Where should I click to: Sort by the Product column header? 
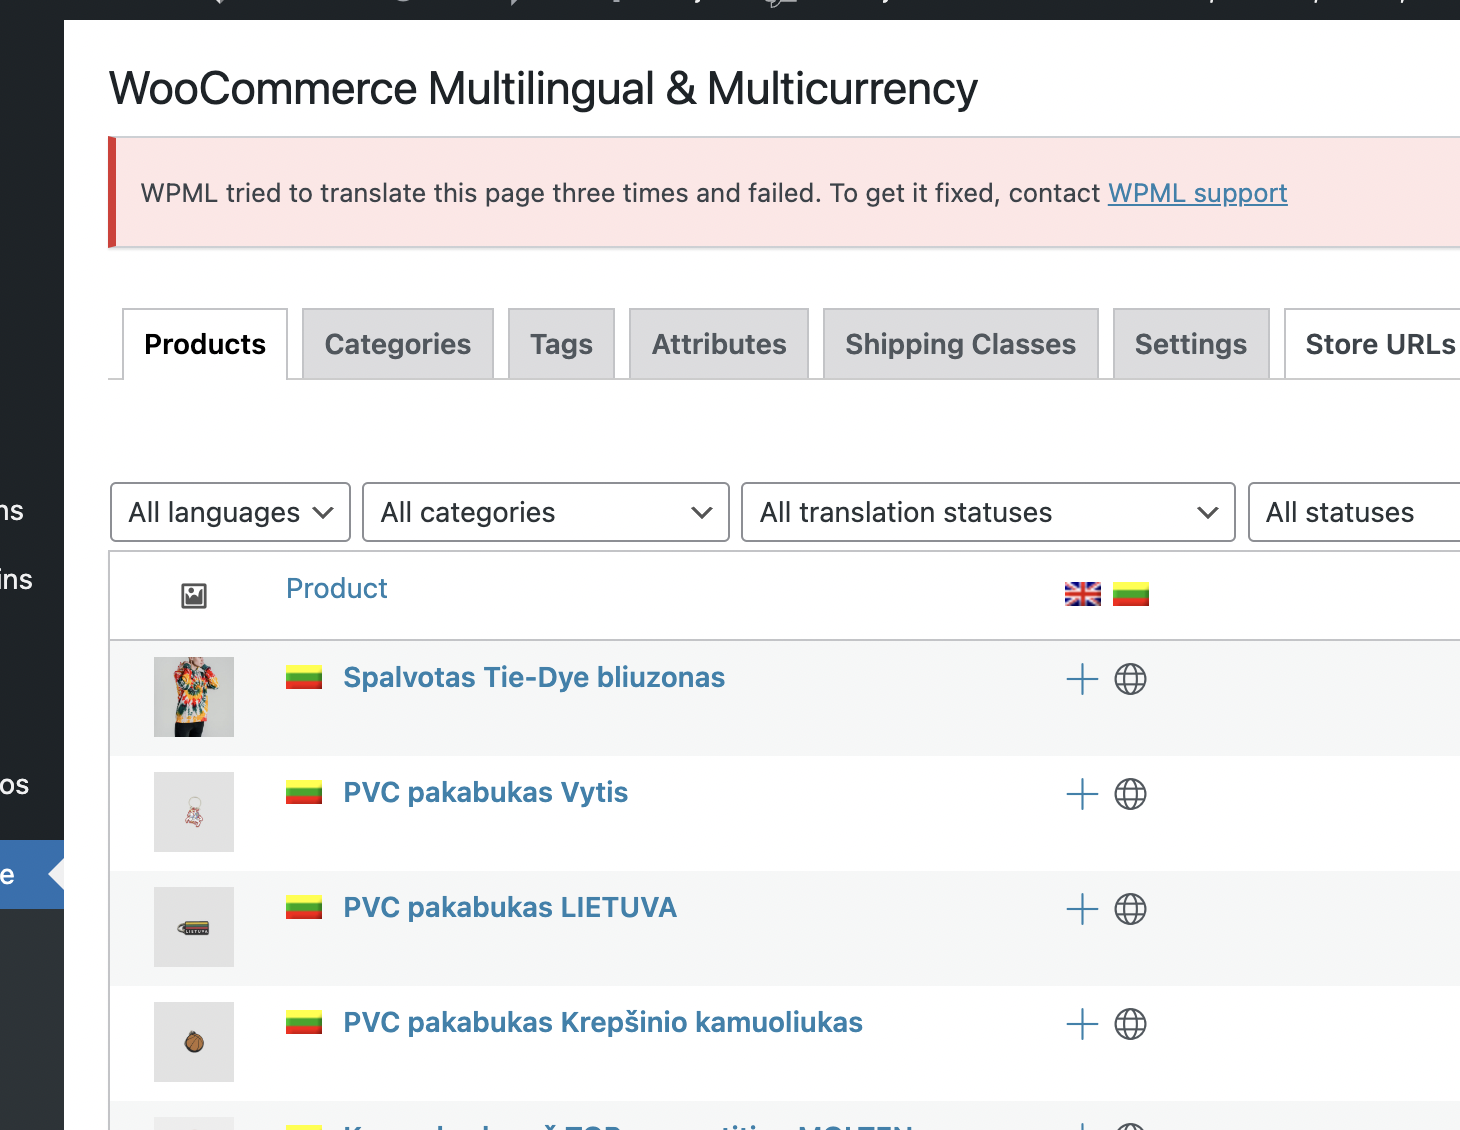click(x=336, y=588)
